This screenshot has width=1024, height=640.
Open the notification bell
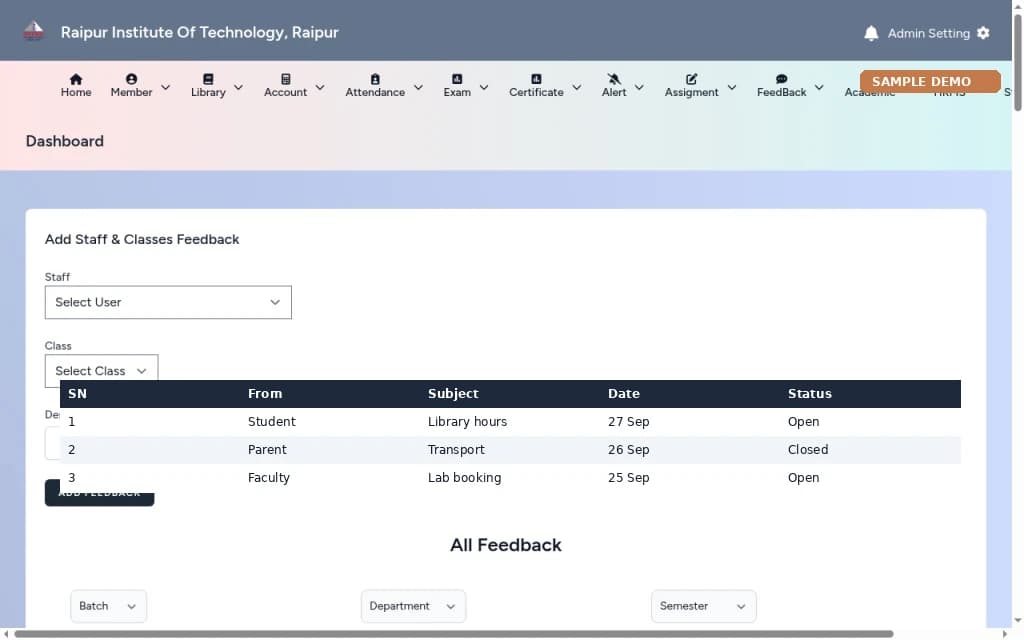coord(871,33)
